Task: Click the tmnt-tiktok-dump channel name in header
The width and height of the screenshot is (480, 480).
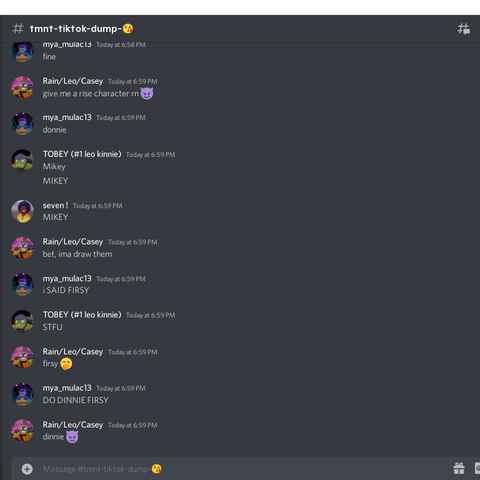Action: [x=75, y=29]
